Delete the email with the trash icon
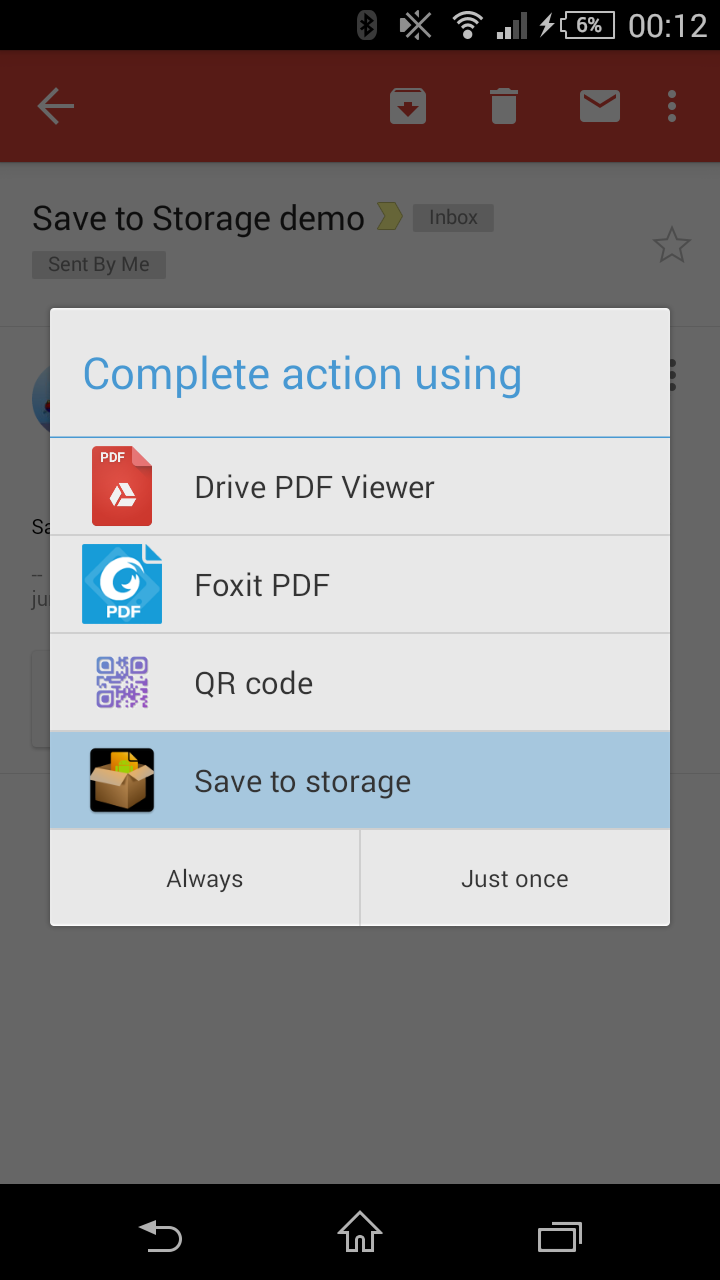This screenshot has width=720, height=1280. tap(503, 105)
